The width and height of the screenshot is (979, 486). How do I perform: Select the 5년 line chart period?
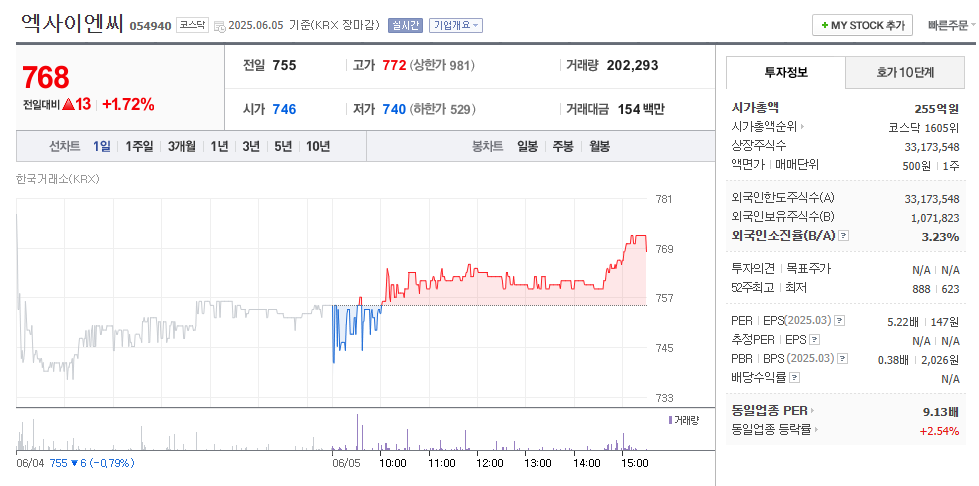pos(283,147)
